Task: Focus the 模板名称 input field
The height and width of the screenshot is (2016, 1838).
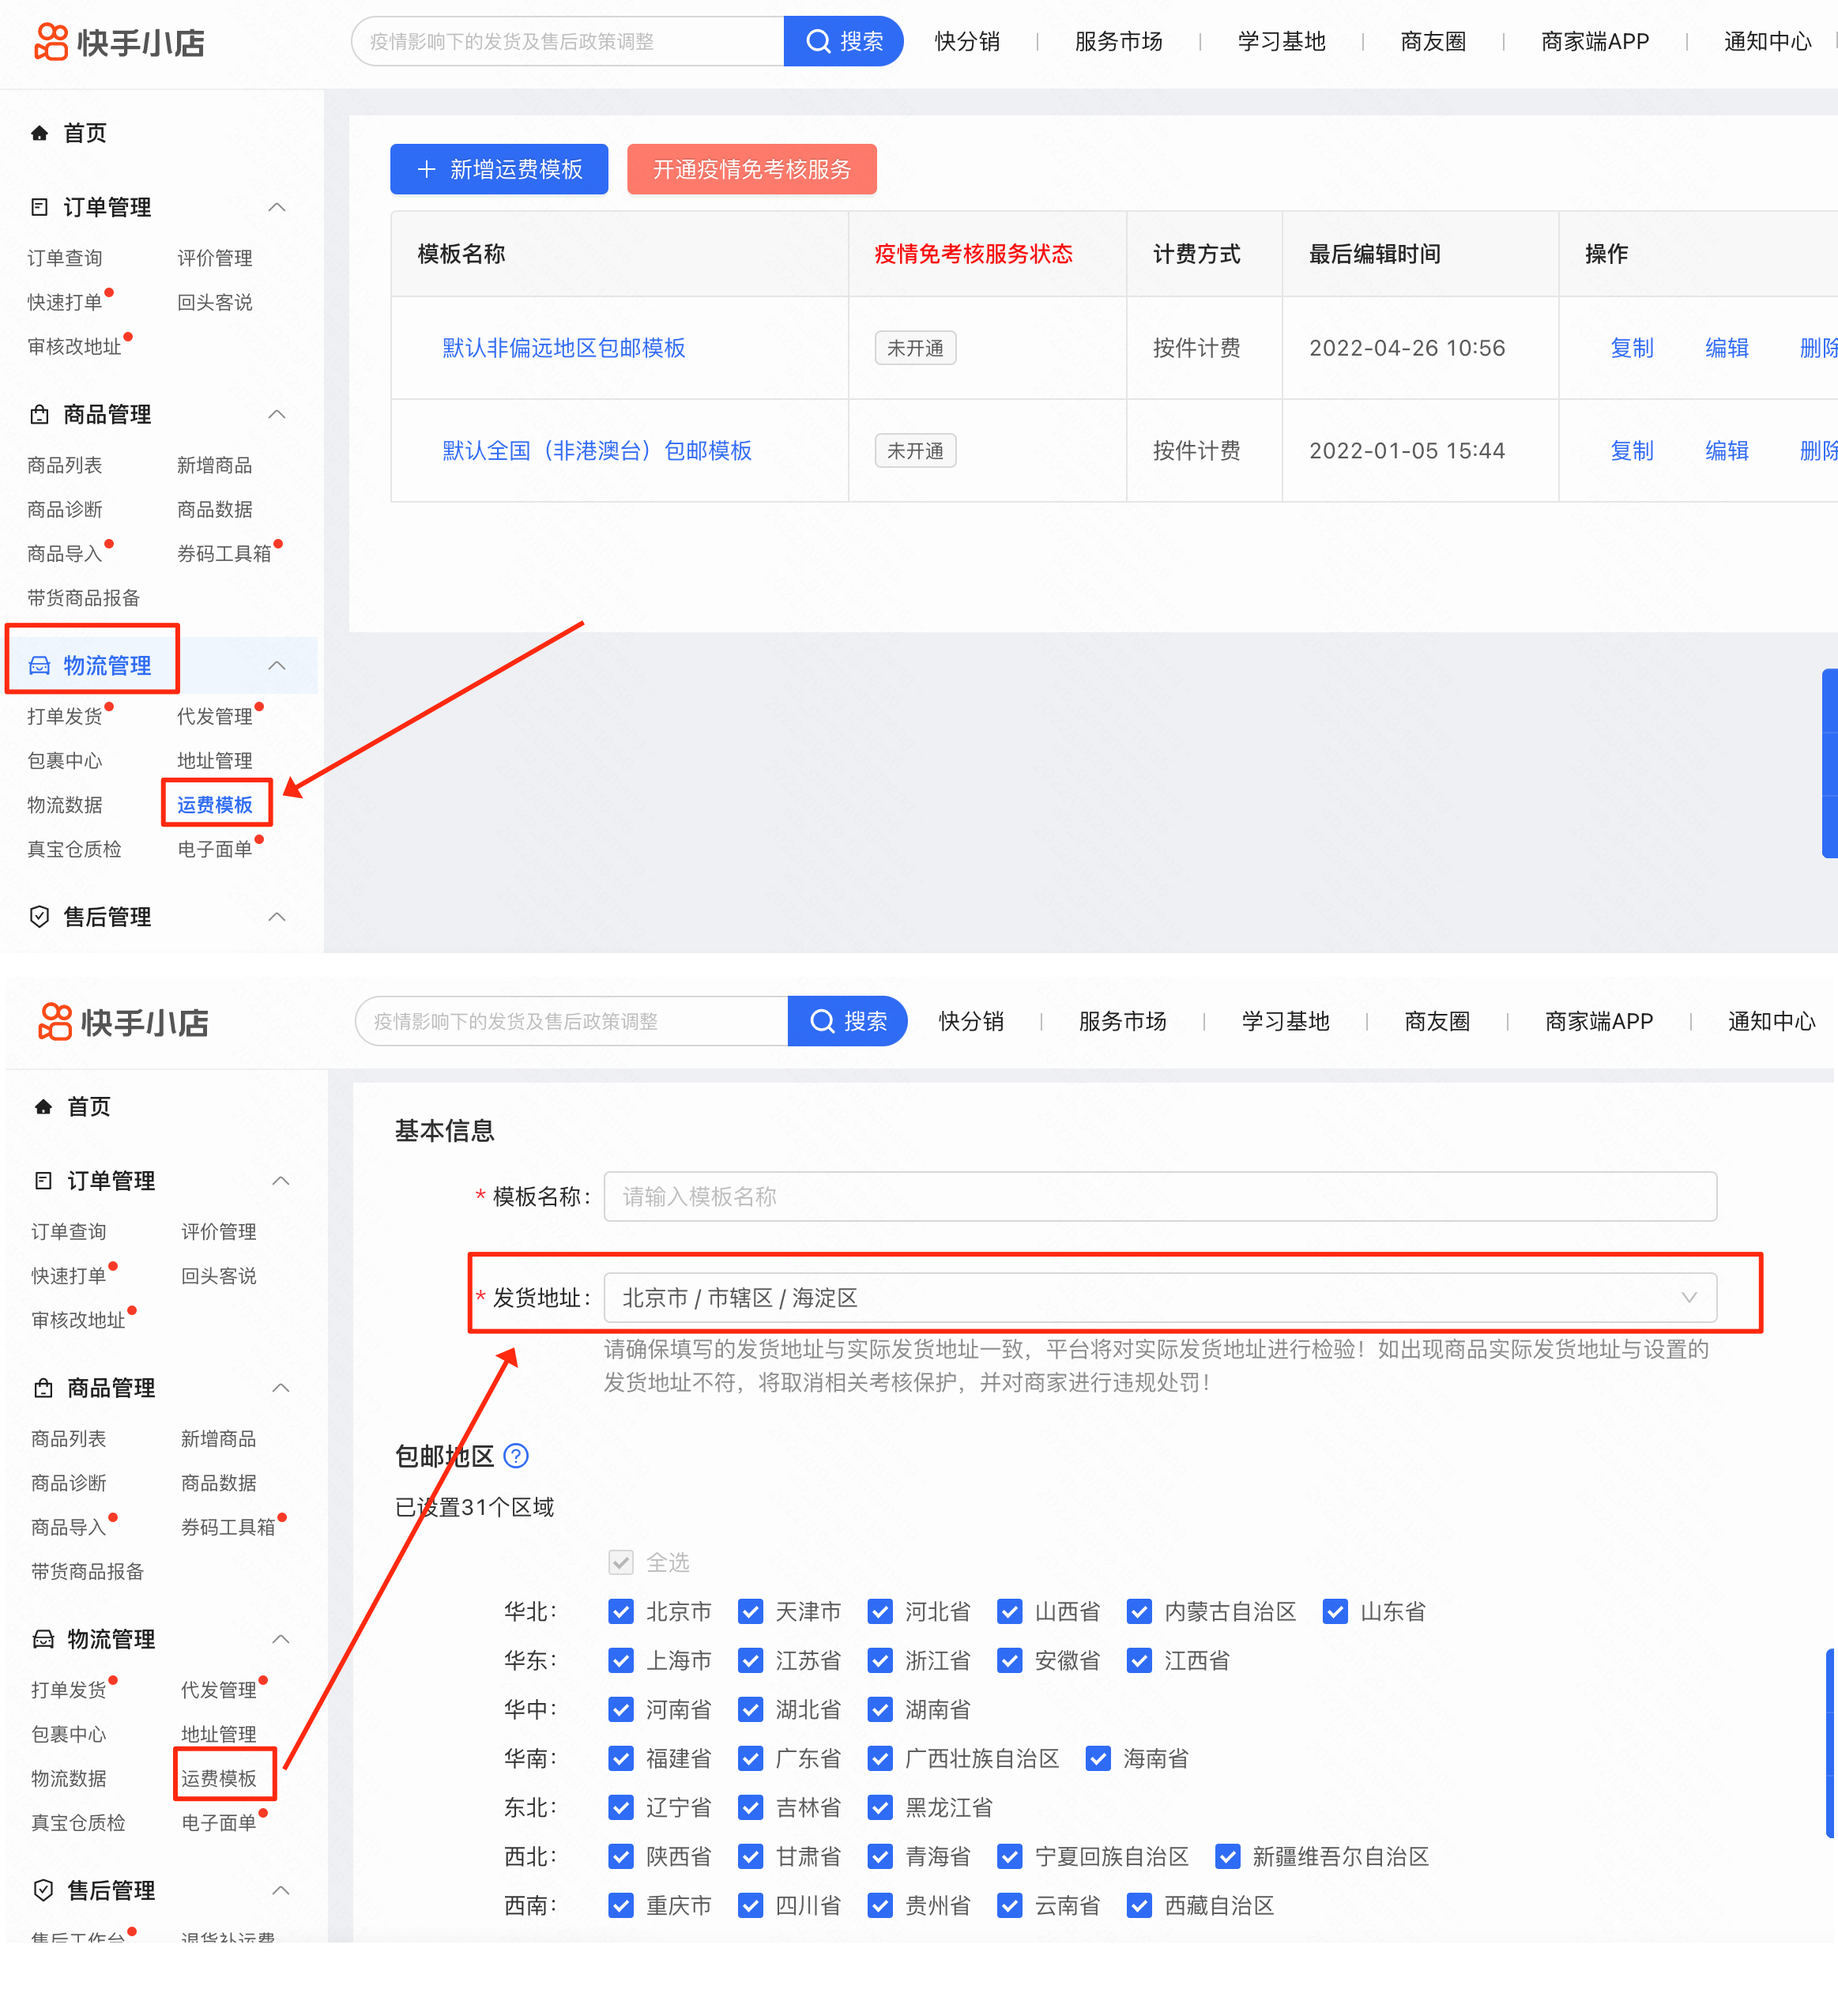Action: 1160,1196
